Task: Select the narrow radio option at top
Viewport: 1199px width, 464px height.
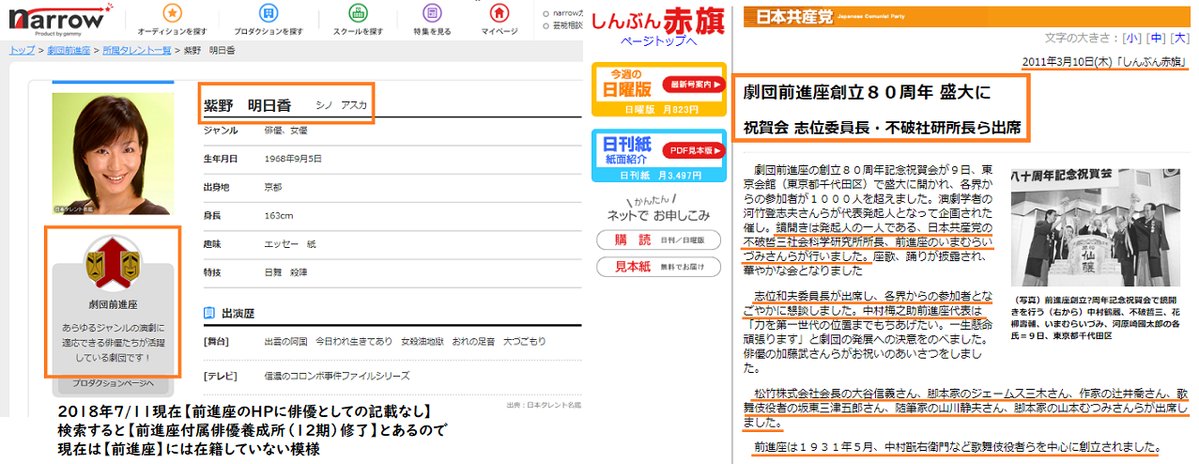Action: click(x=546, y=13)
